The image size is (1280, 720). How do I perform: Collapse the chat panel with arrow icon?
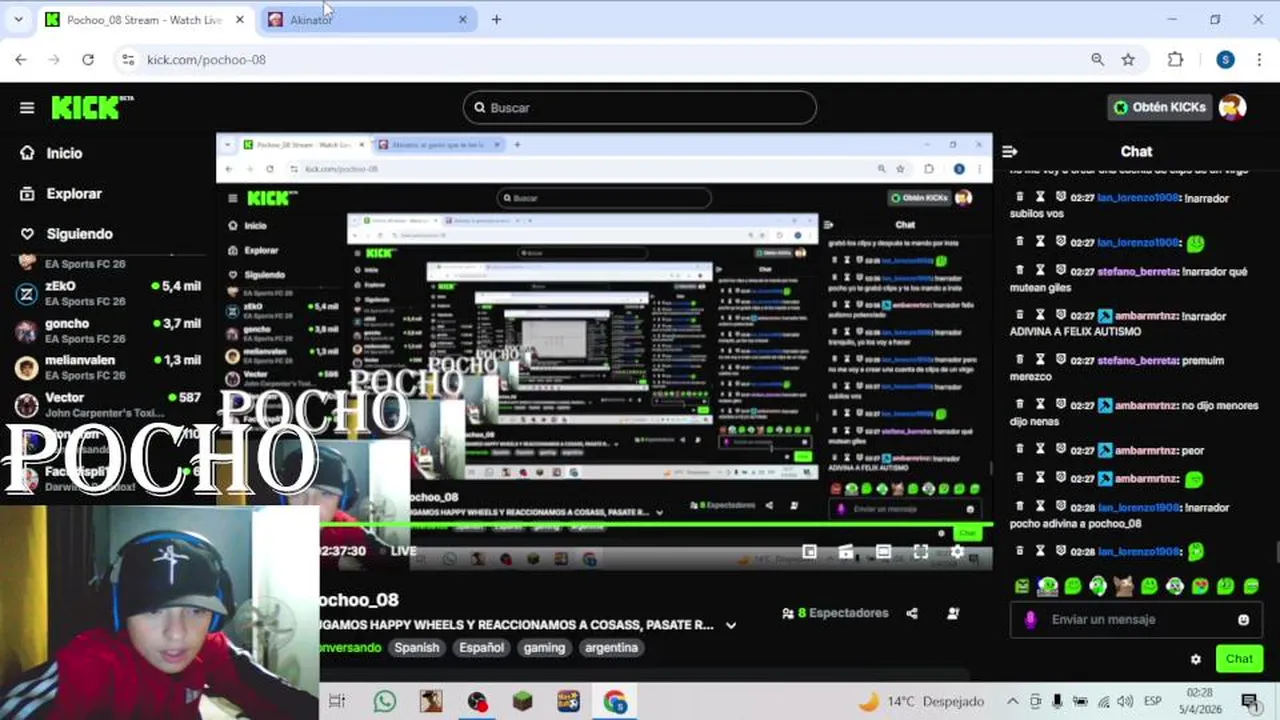coord(1010,152)
